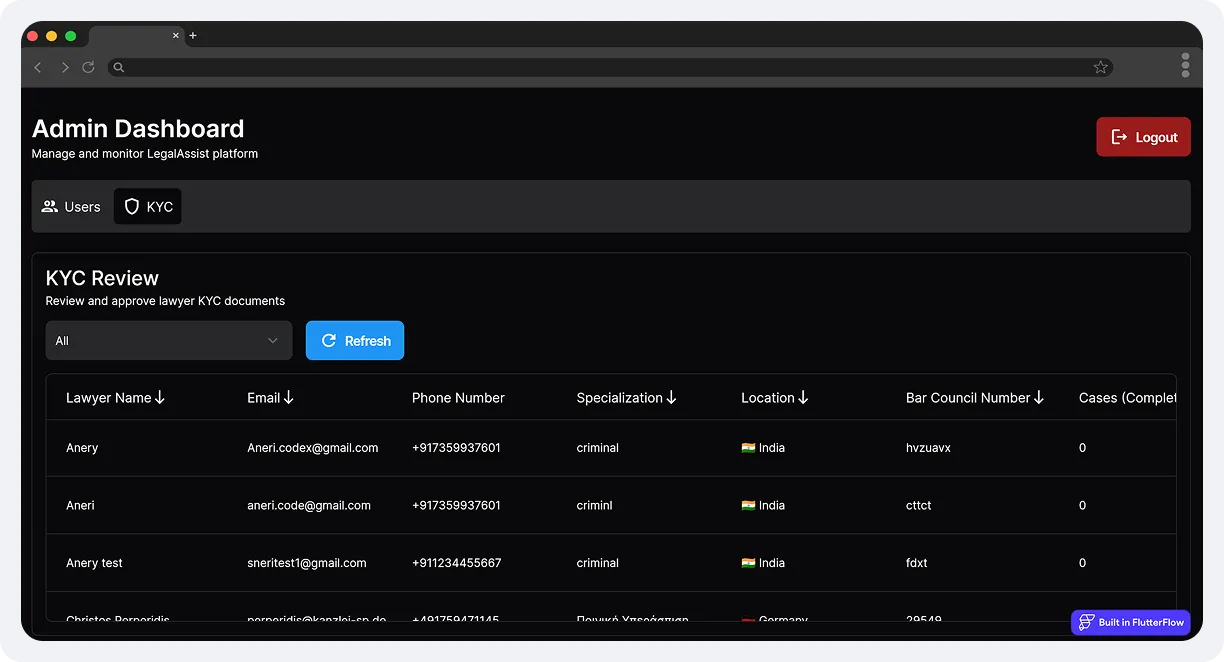This screenshot has height=662, width=1224.
Task: Sort by Location column arrow
Action: [803, 397]
